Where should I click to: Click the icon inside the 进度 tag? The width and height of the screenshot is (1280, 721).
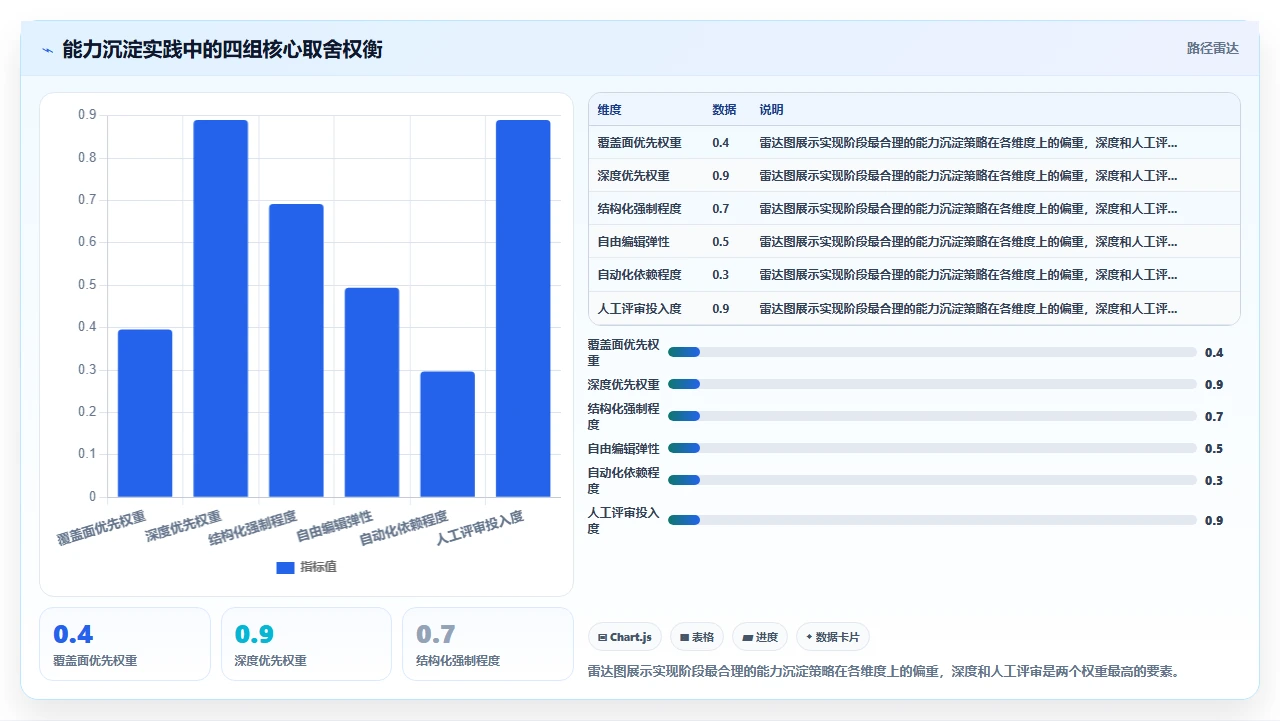747,637
